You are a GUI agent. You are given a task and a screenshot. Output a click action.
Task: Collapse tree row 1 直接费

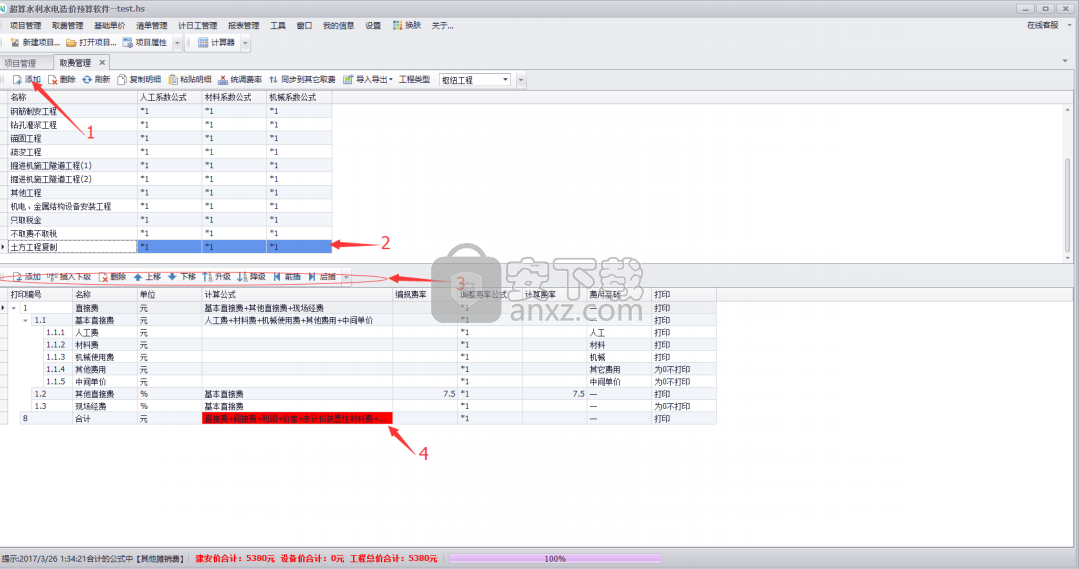click(x=14, y=308)
